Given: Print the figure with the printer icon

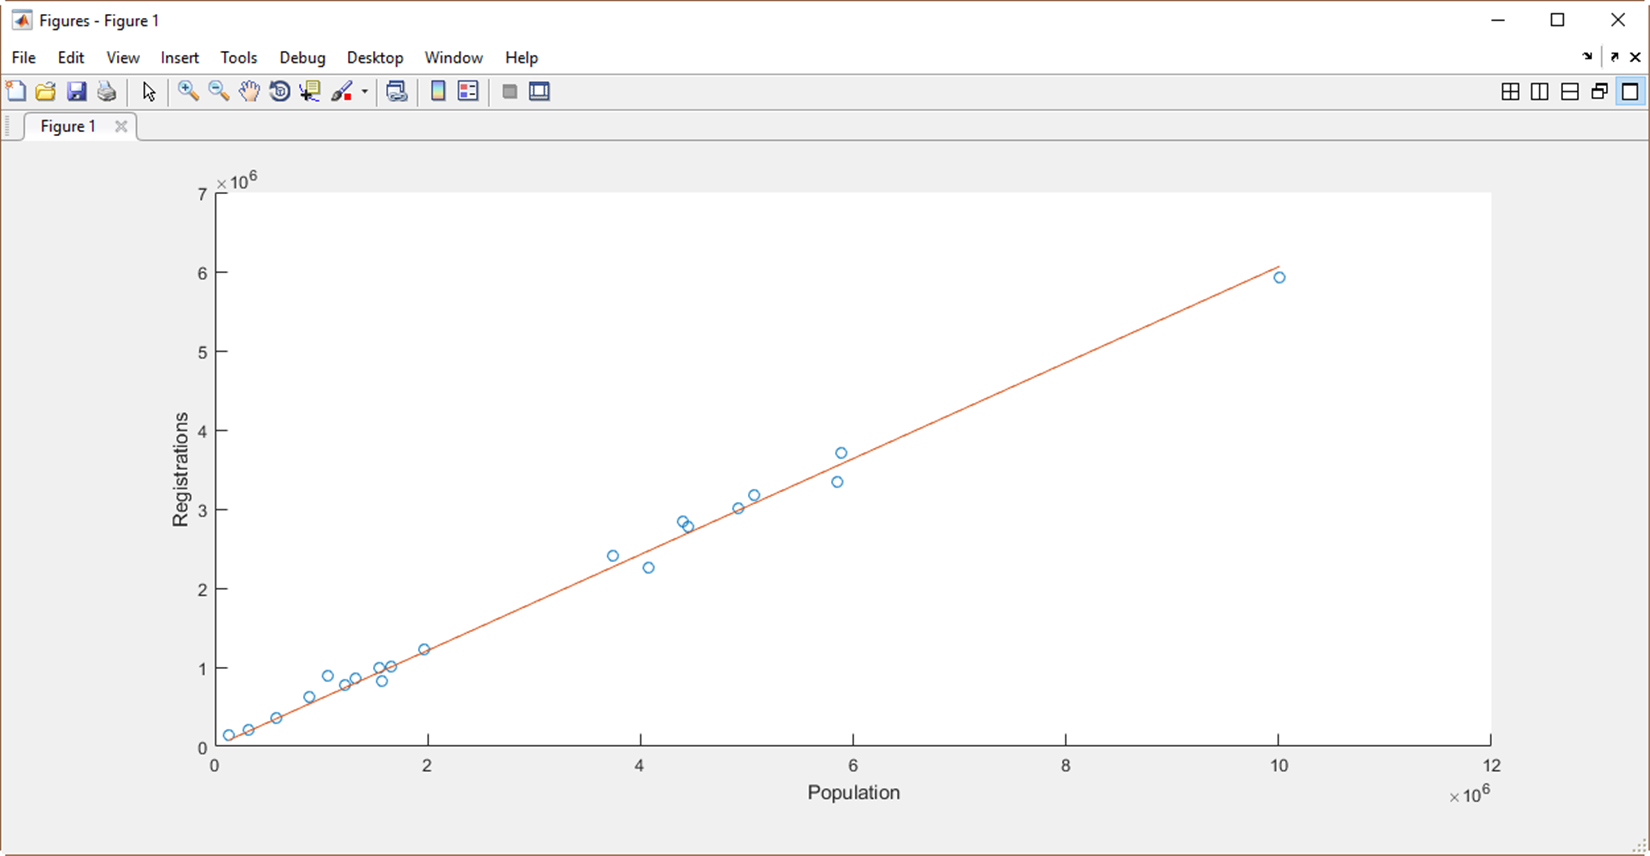Looking at the screenshot, I should (106, 92).
